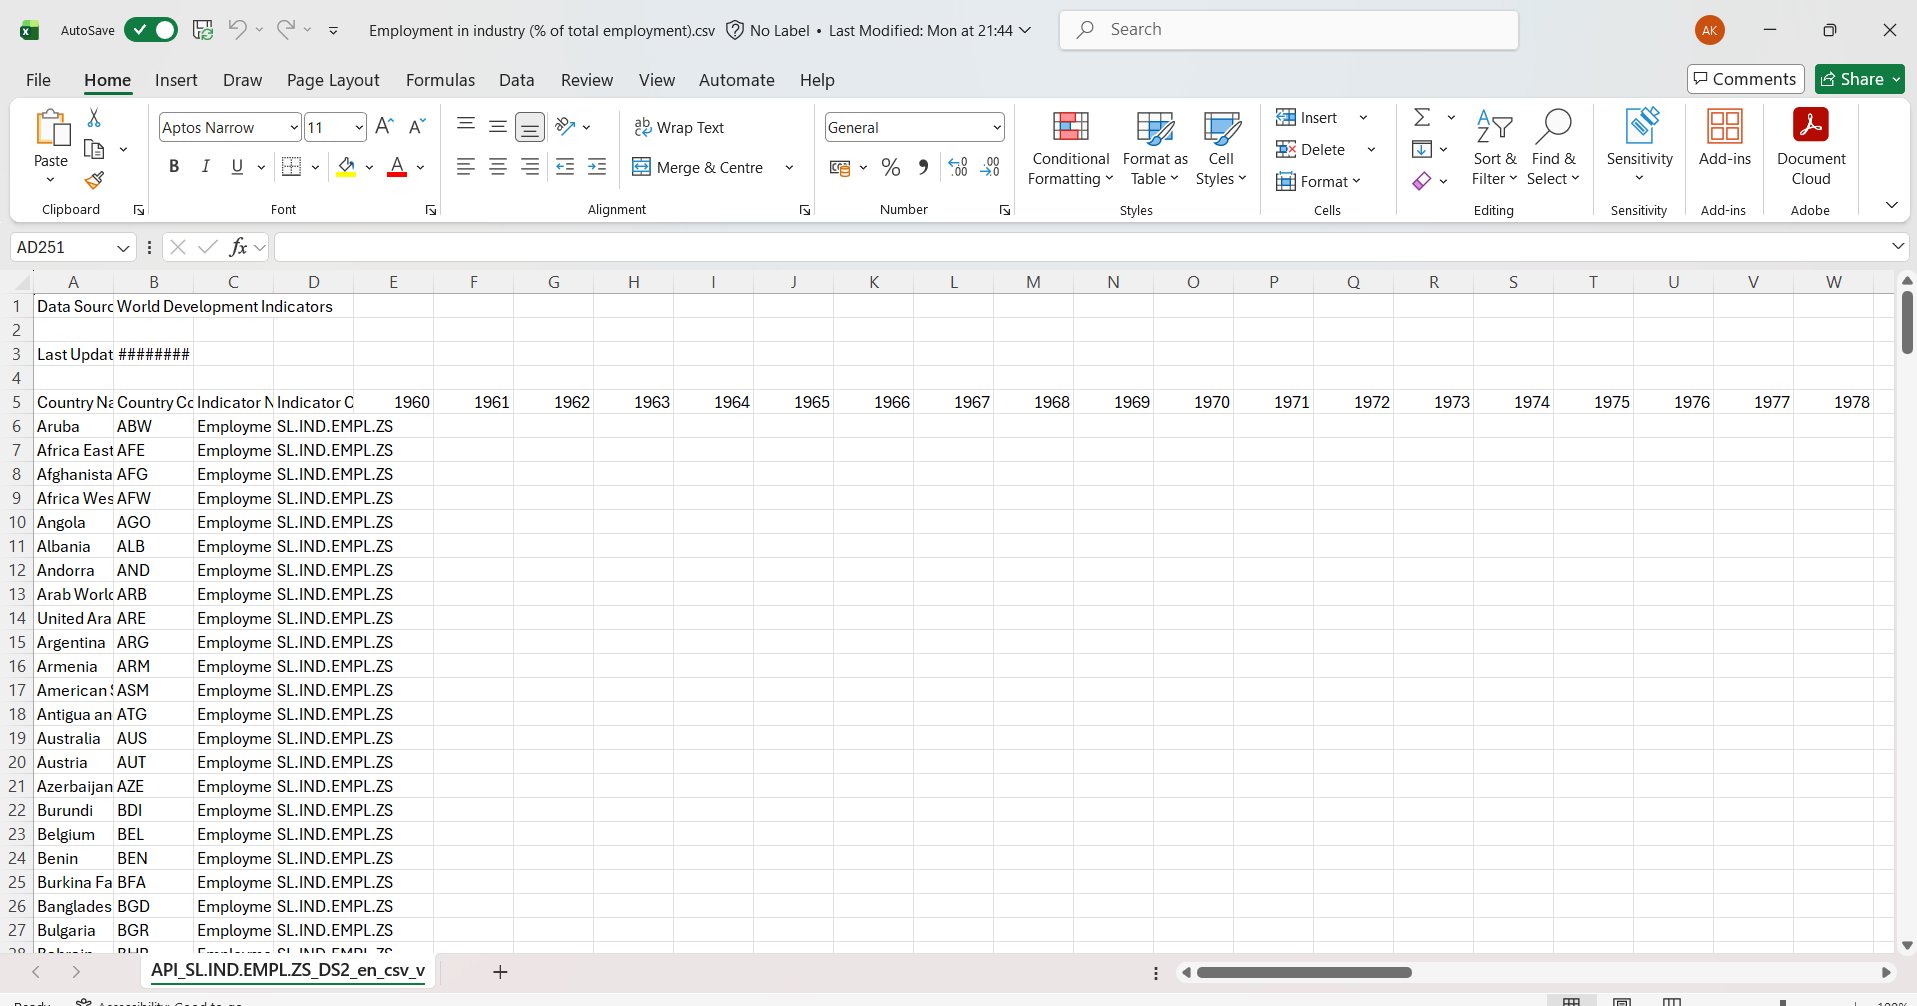This screenshot has height=1006, width=1917.
Task: Open Sort & Filter tool
Action: 1494,148
